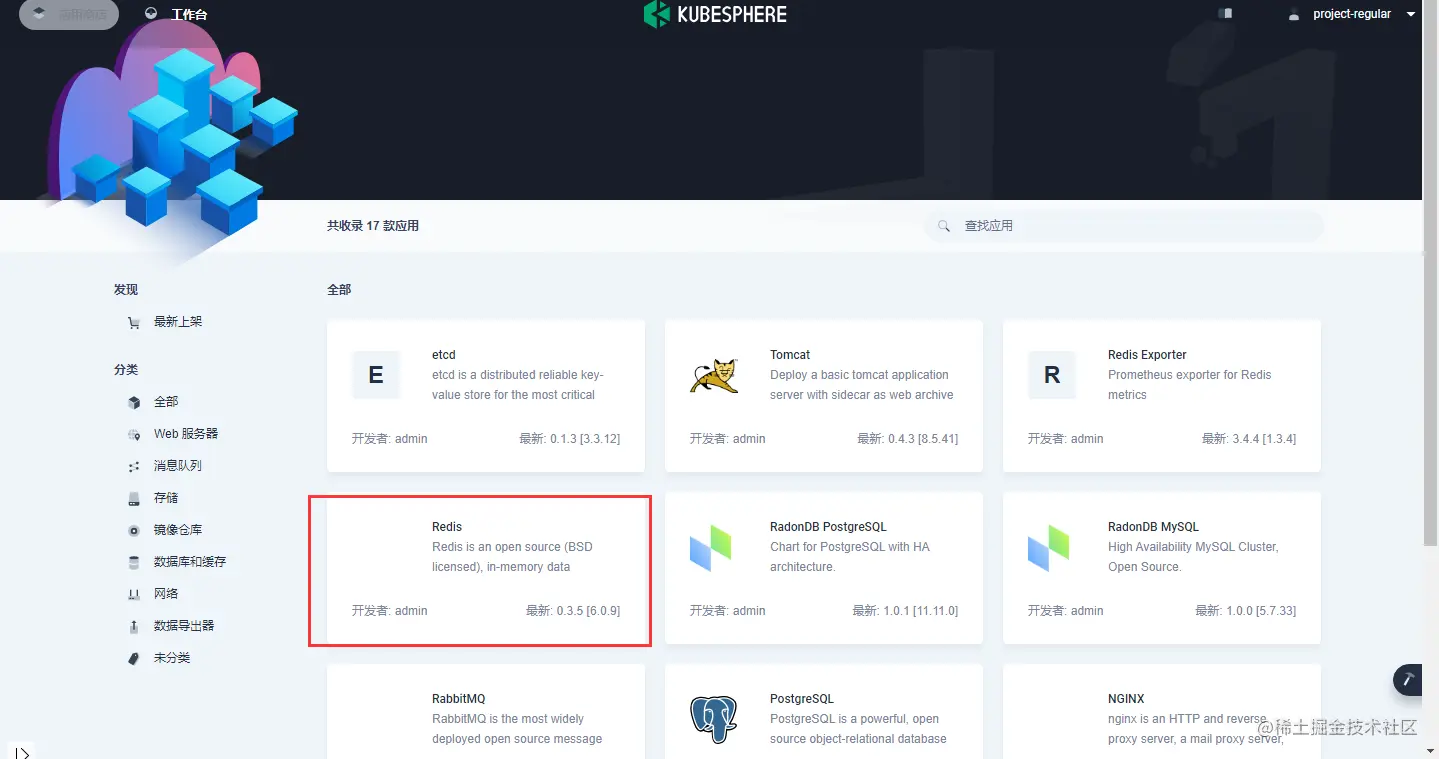
Task: Open the RadonDB PostgreSQL app title
Action: [828, 527]
